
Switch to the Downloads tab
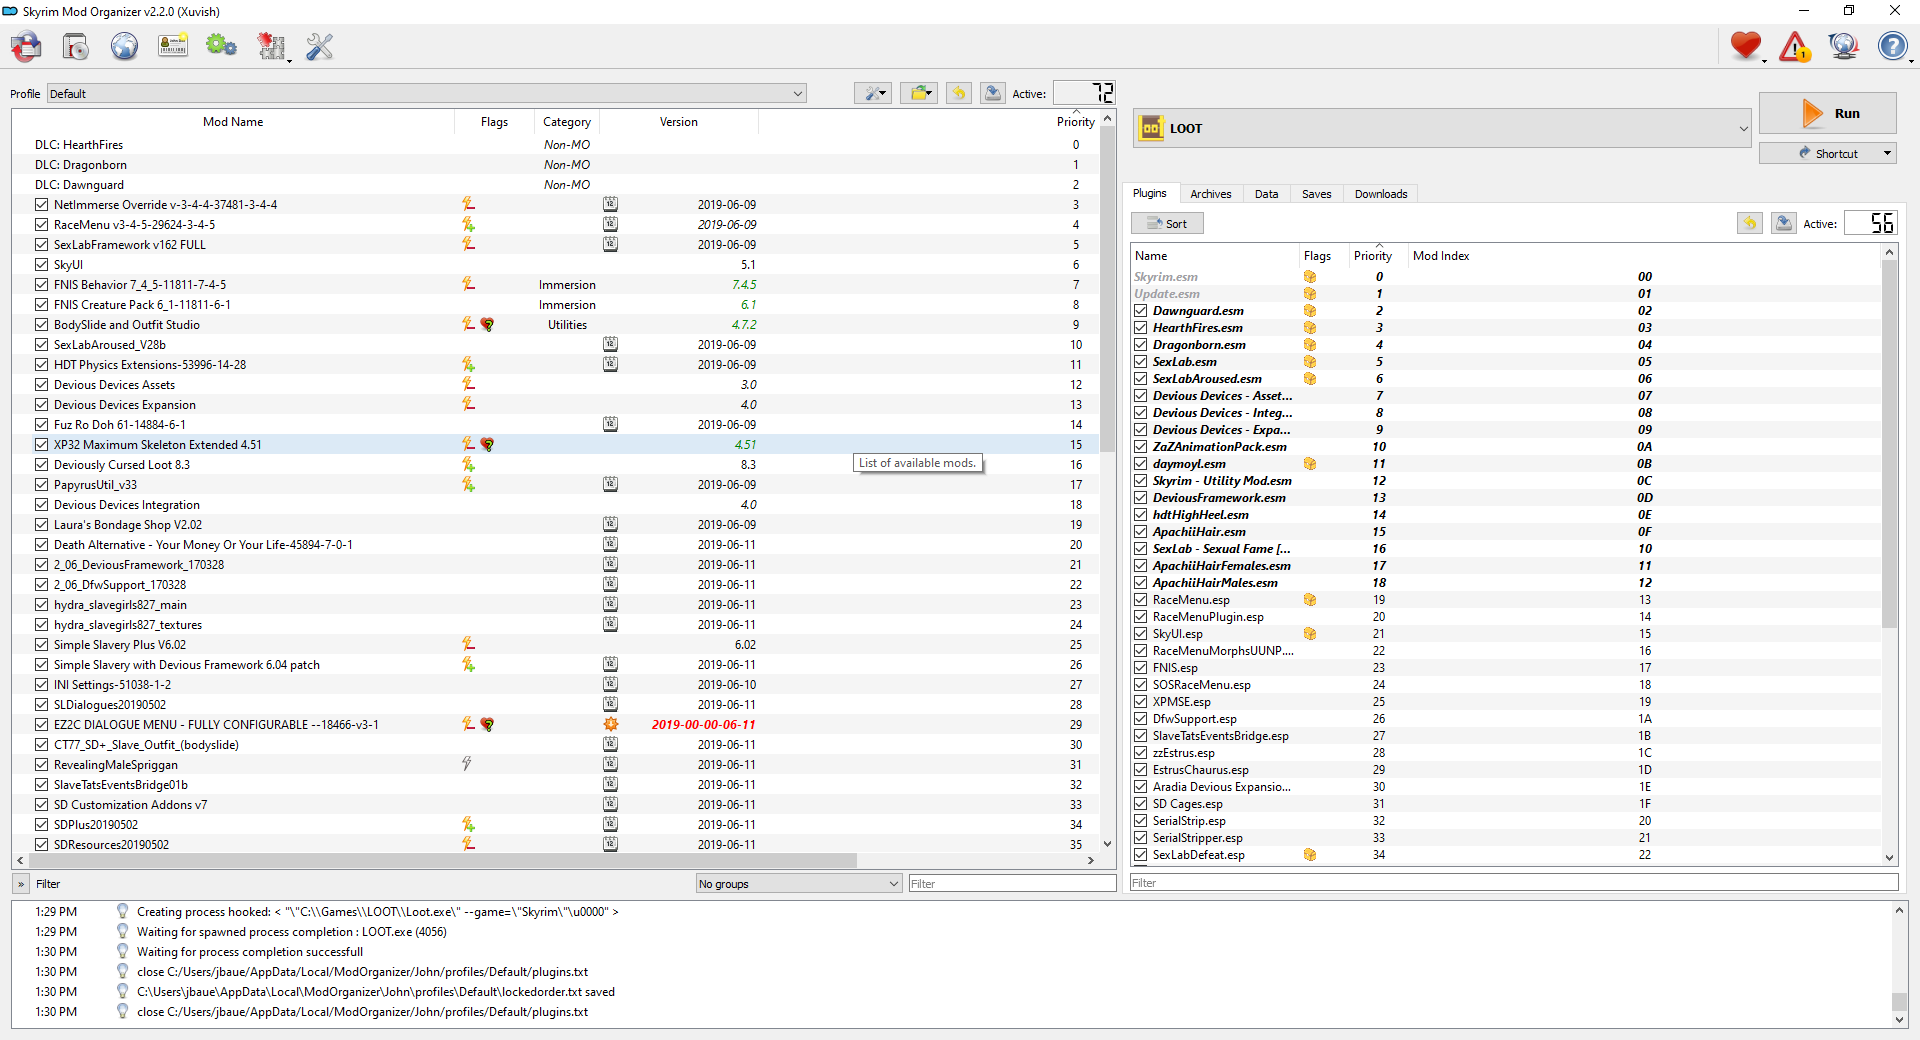[1380, 194]
